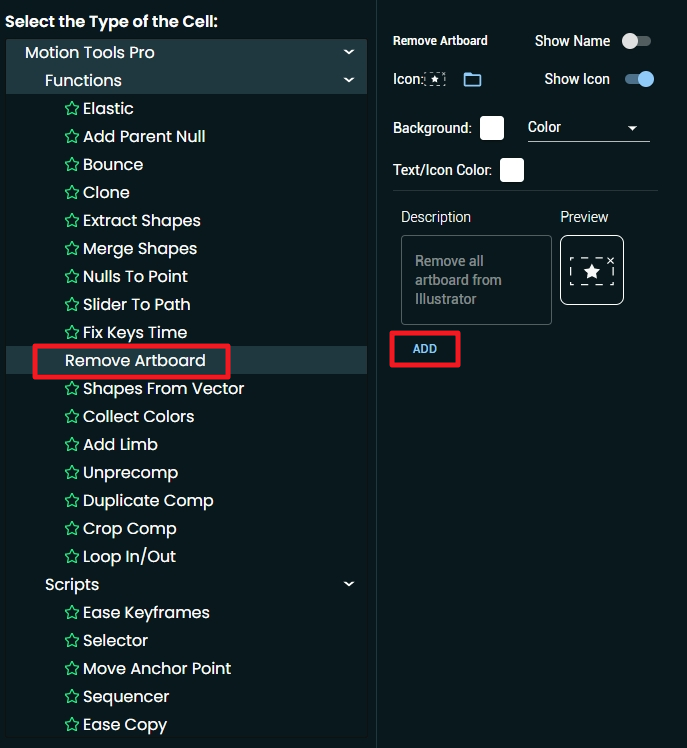The image size is (687, 748).
Task: Enable the Show Name toggle
Action: click(636, 41)
